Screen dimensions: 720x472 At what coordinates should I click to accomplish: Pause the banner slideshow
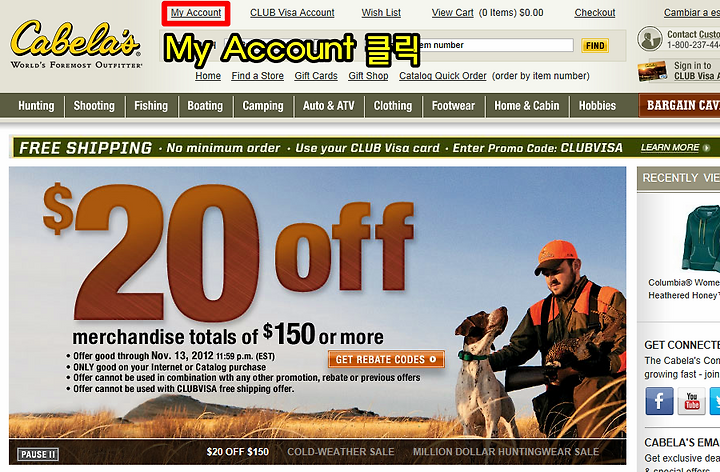point(38,455)
